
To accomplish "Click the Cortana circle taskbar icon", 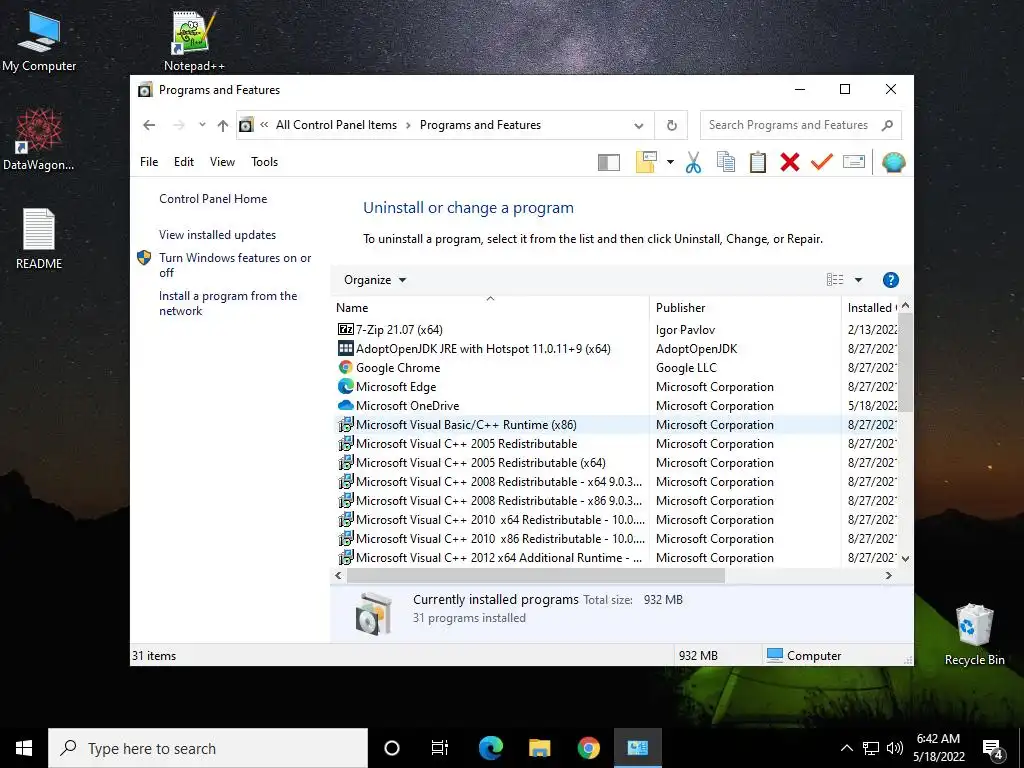I will (392, 748).
